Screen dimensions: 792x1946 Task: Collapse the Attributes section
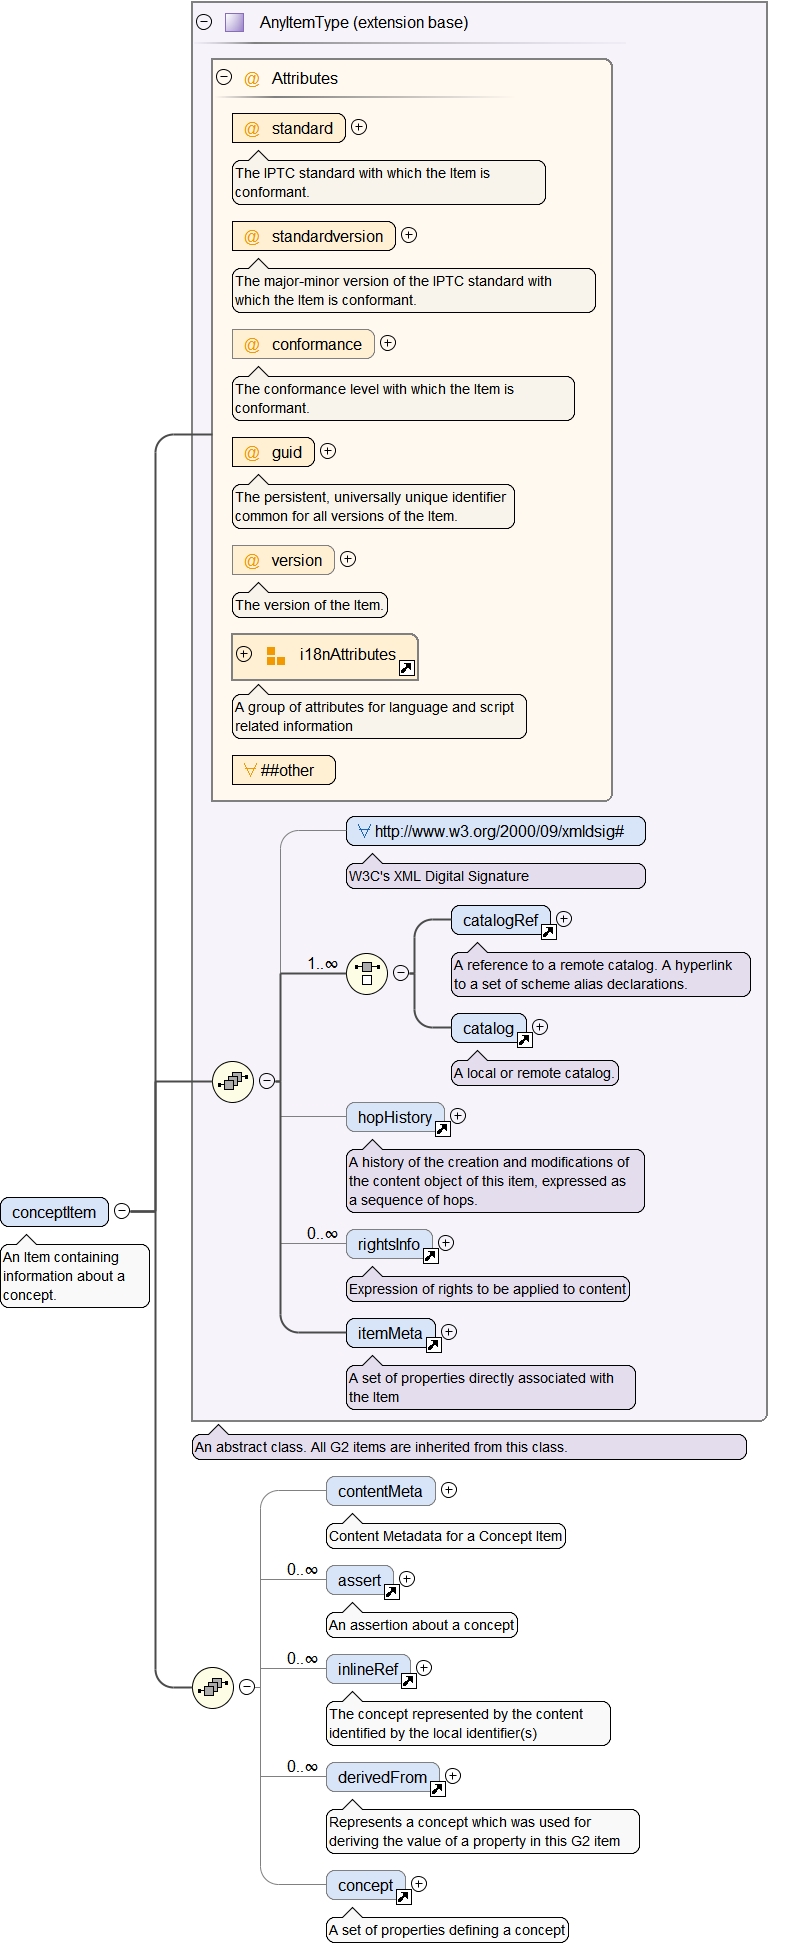pos(225,77)
